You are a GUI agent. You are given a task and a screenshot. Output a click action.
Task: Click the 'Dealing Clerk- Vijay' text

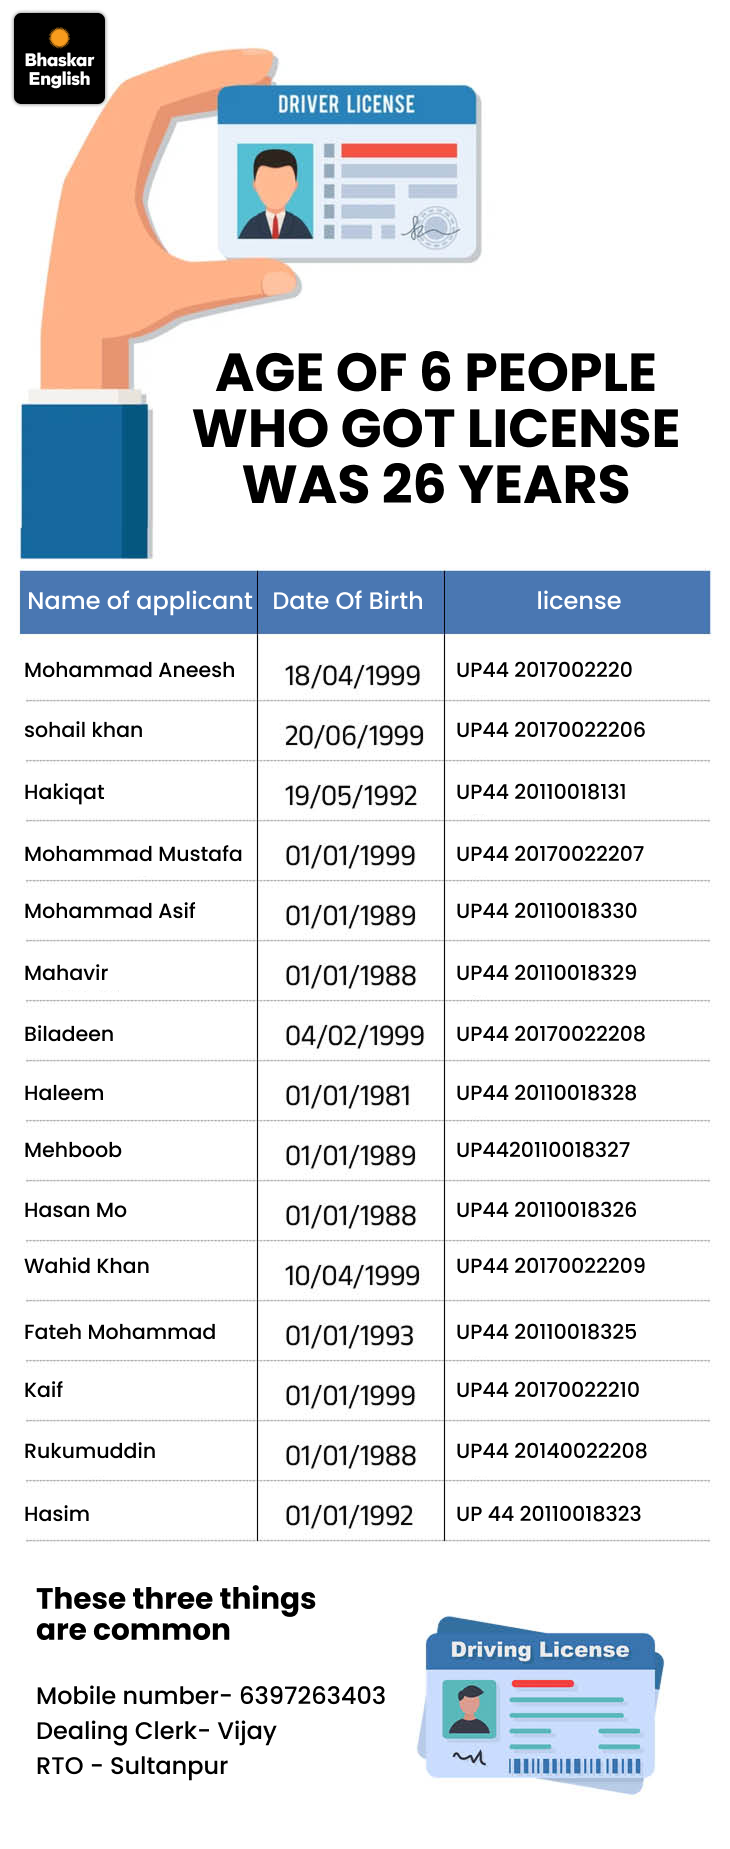pyautogui.click(x=156, y=1731)
